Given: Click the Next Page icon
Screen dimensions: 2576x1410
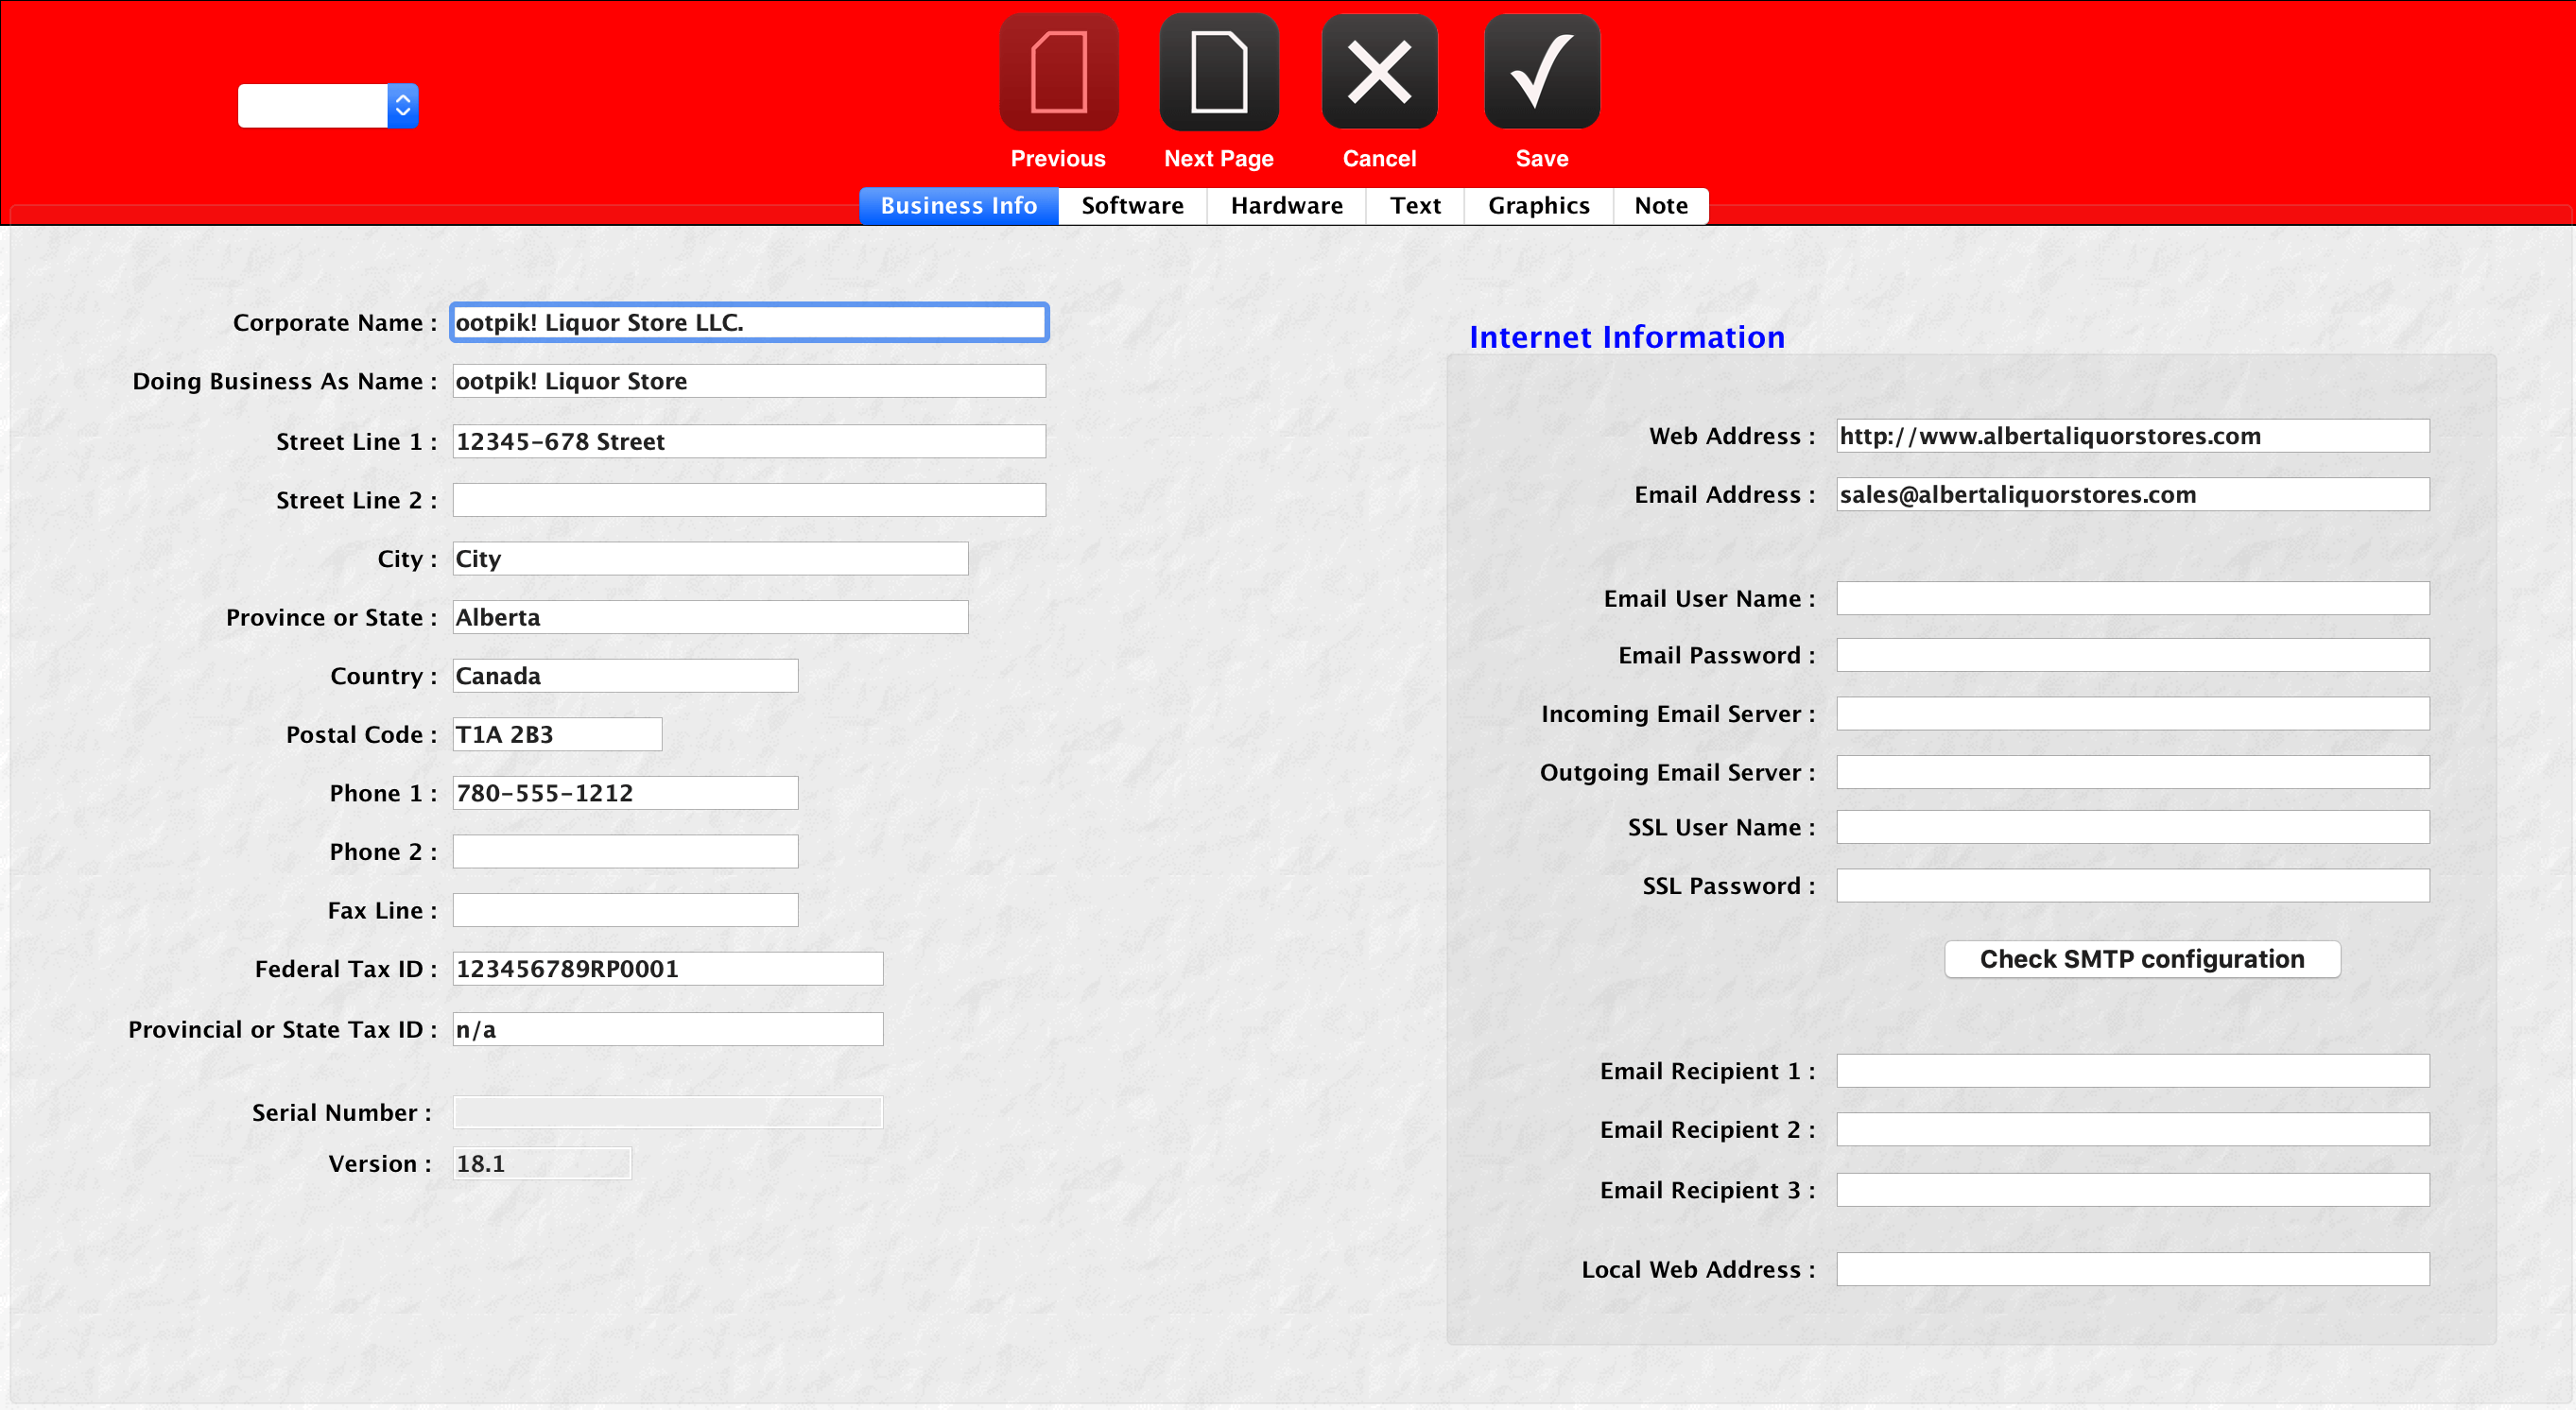Looking at the screenshot, I should click(x=1218, y=72).
